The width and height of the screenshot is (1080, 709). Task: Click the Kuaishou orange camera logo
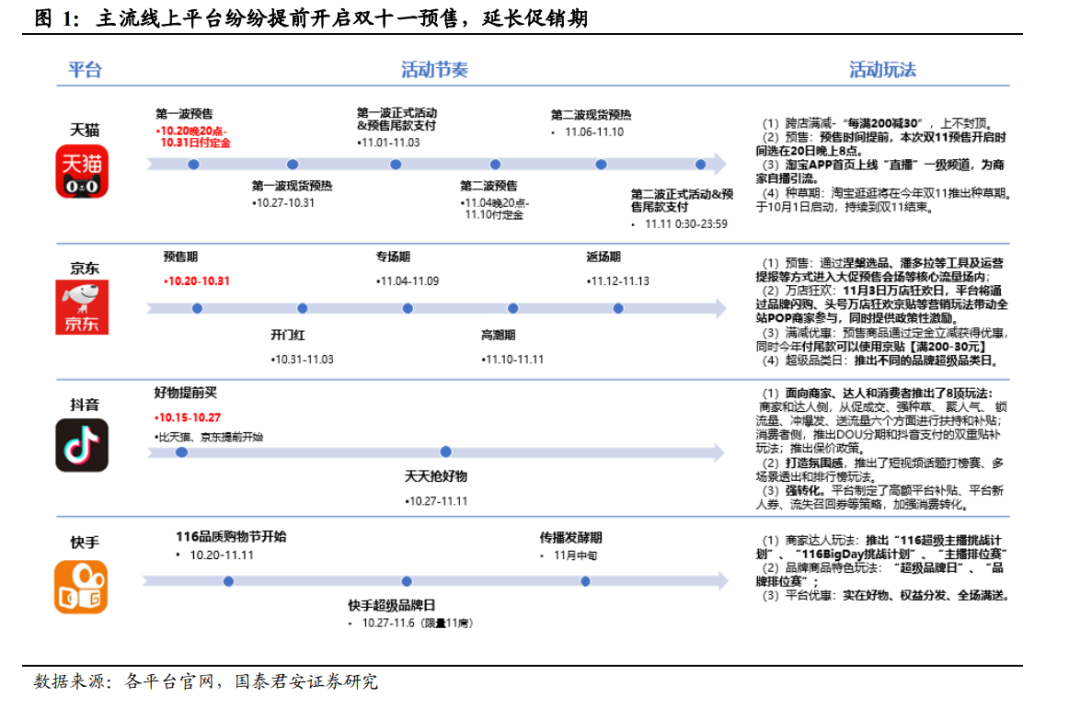pyautogui.click(x=81, y=586)
